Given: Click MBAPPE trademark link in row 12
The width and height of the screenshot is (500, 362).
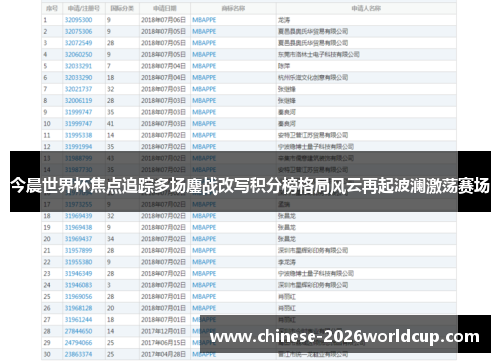Looking at the screenshot, I should (x=204, y=147).
